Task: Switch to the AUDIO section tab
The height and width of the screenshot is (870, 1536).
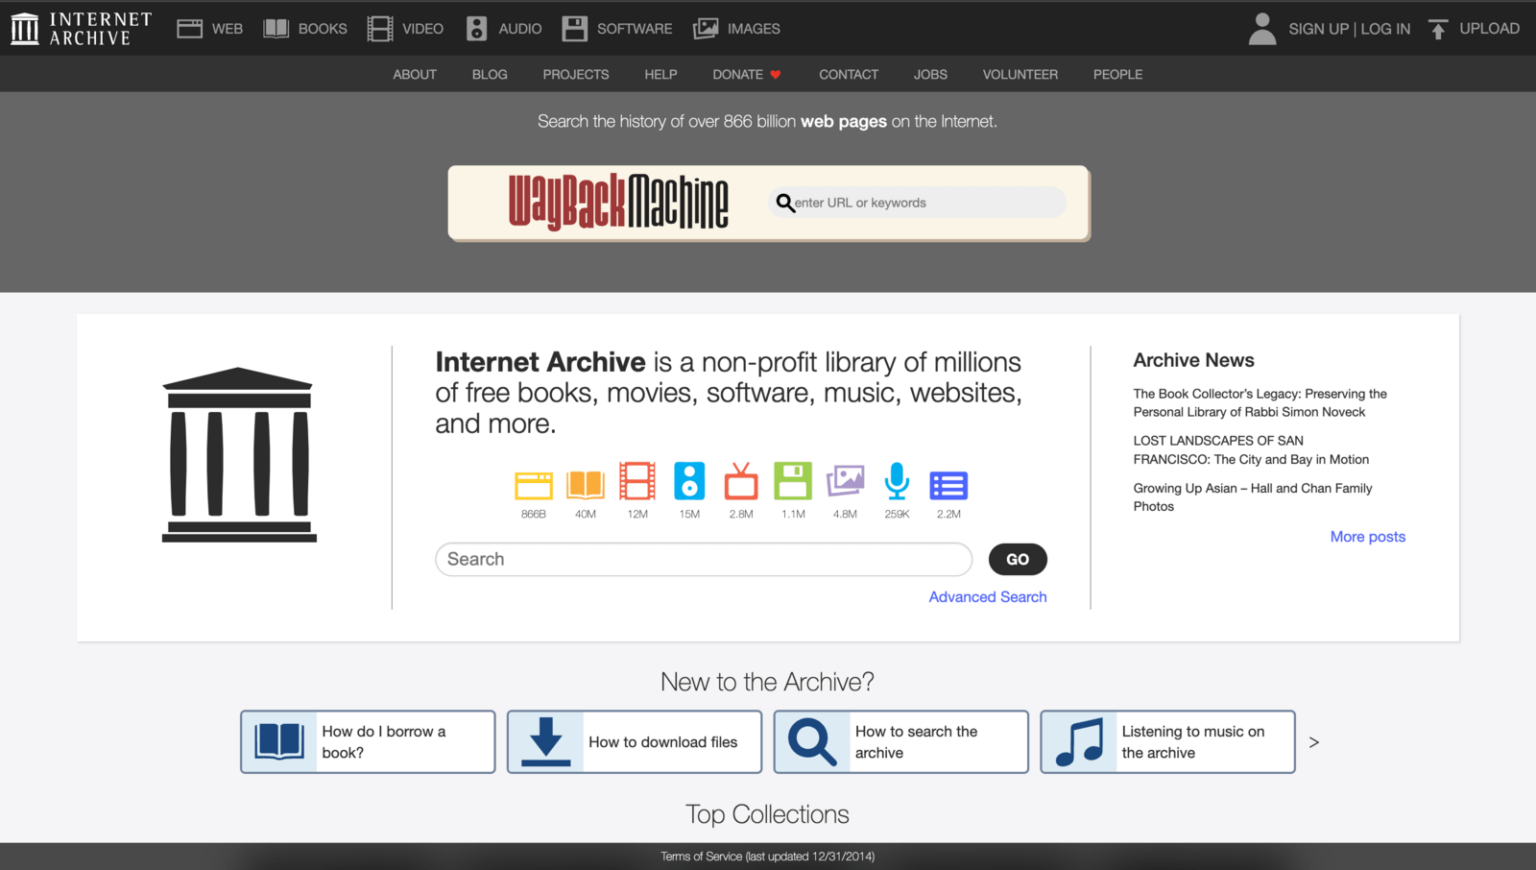Action: click(x=503, y=28)
